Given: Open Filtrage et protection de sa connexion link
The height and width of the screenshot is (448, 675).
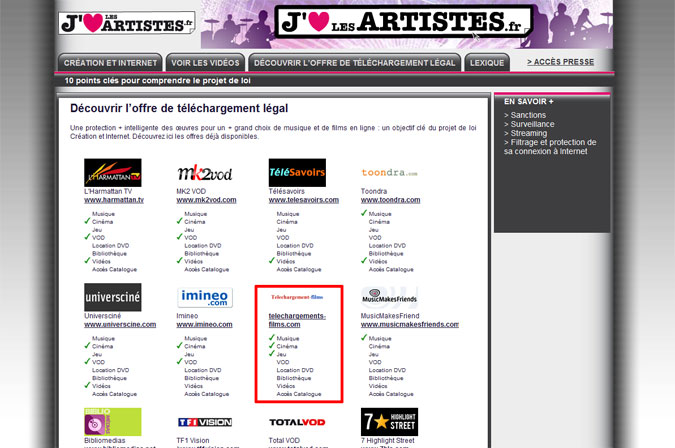Looking at the screenshot, I should [550, 147].
